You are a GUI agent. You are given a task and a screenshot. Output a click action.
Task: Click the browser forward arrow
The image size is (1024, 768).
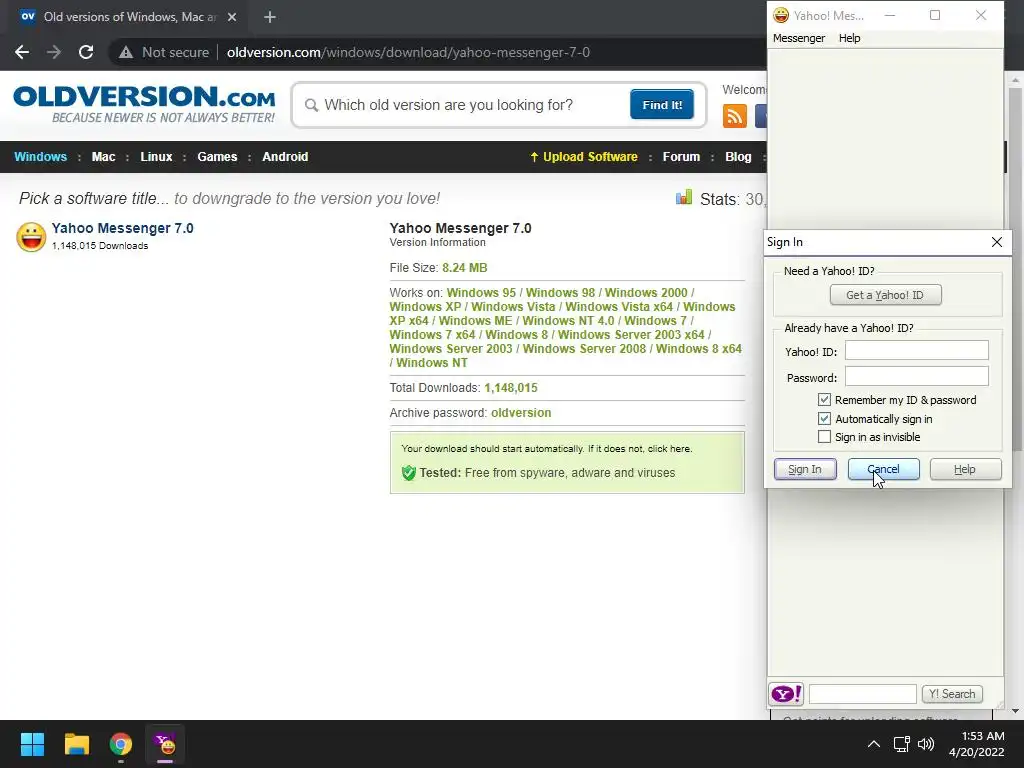coord(54,52)
